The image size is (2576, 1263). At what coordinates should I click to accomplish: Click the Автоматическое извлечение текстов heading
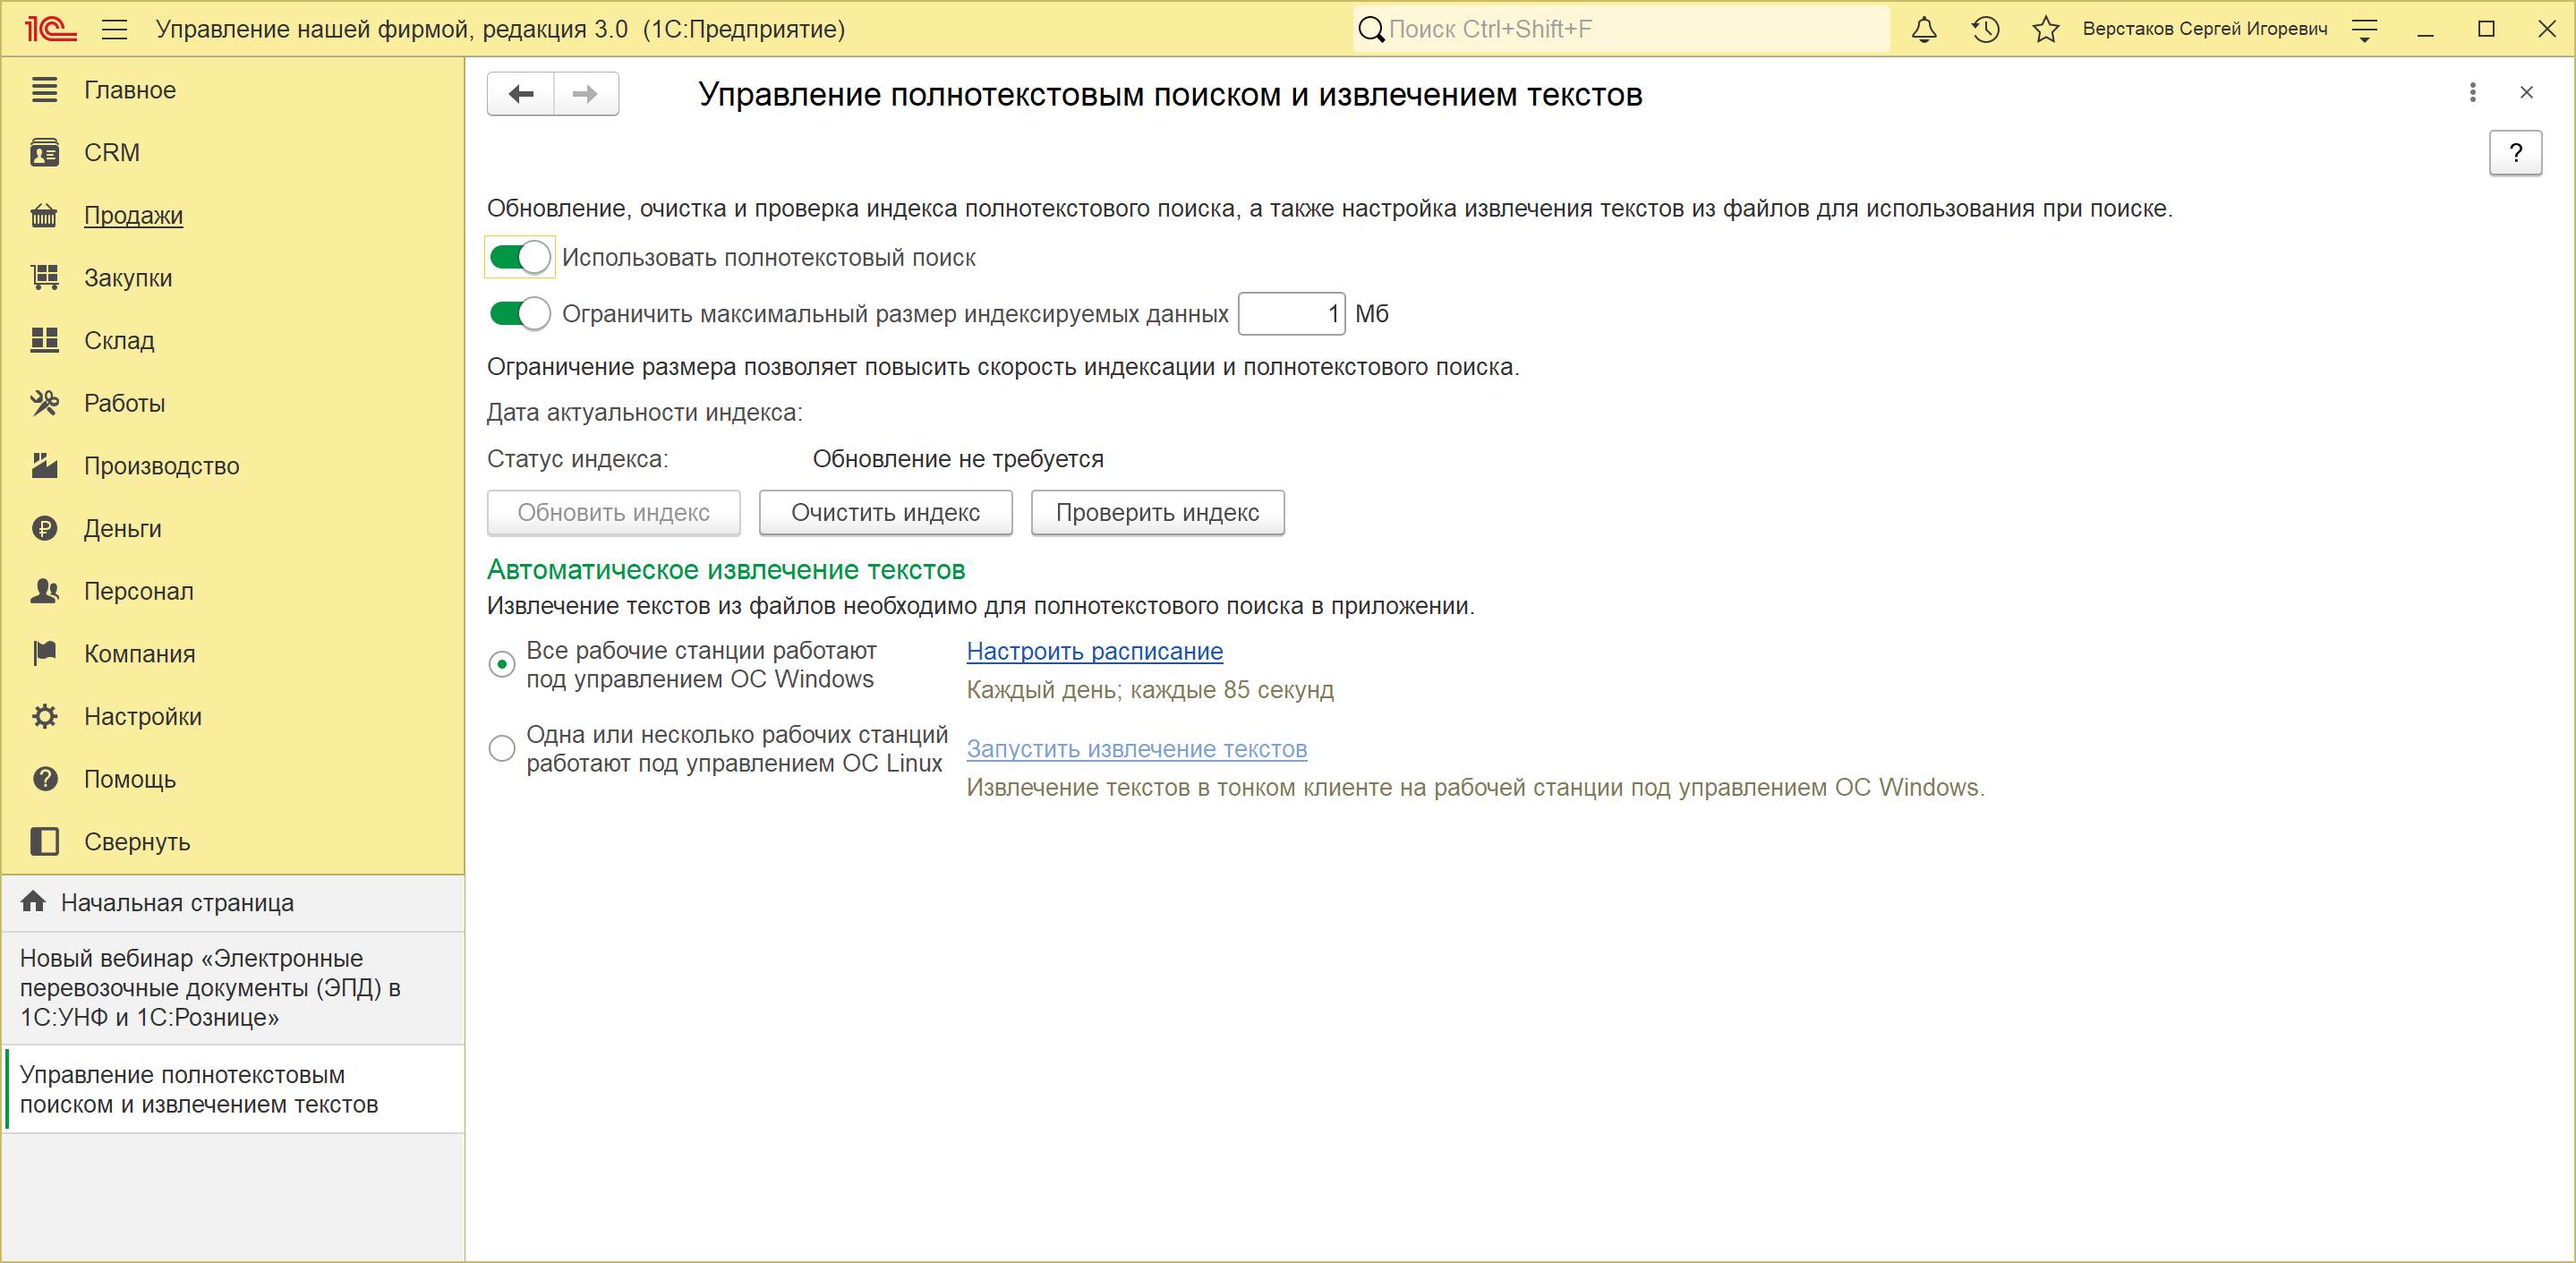726,570
